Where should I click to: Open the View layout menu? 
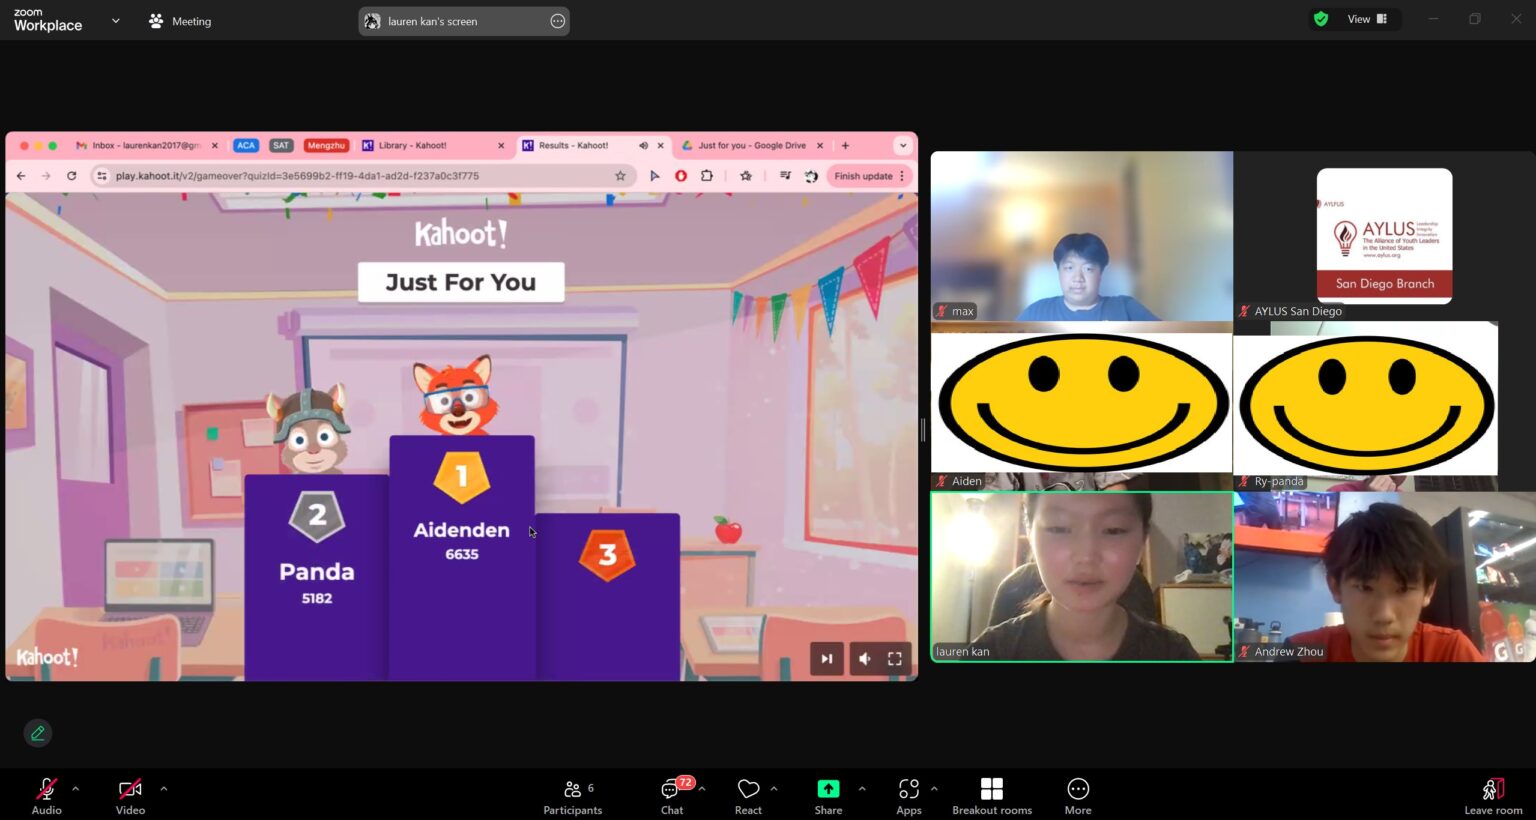click(1367, 19)
